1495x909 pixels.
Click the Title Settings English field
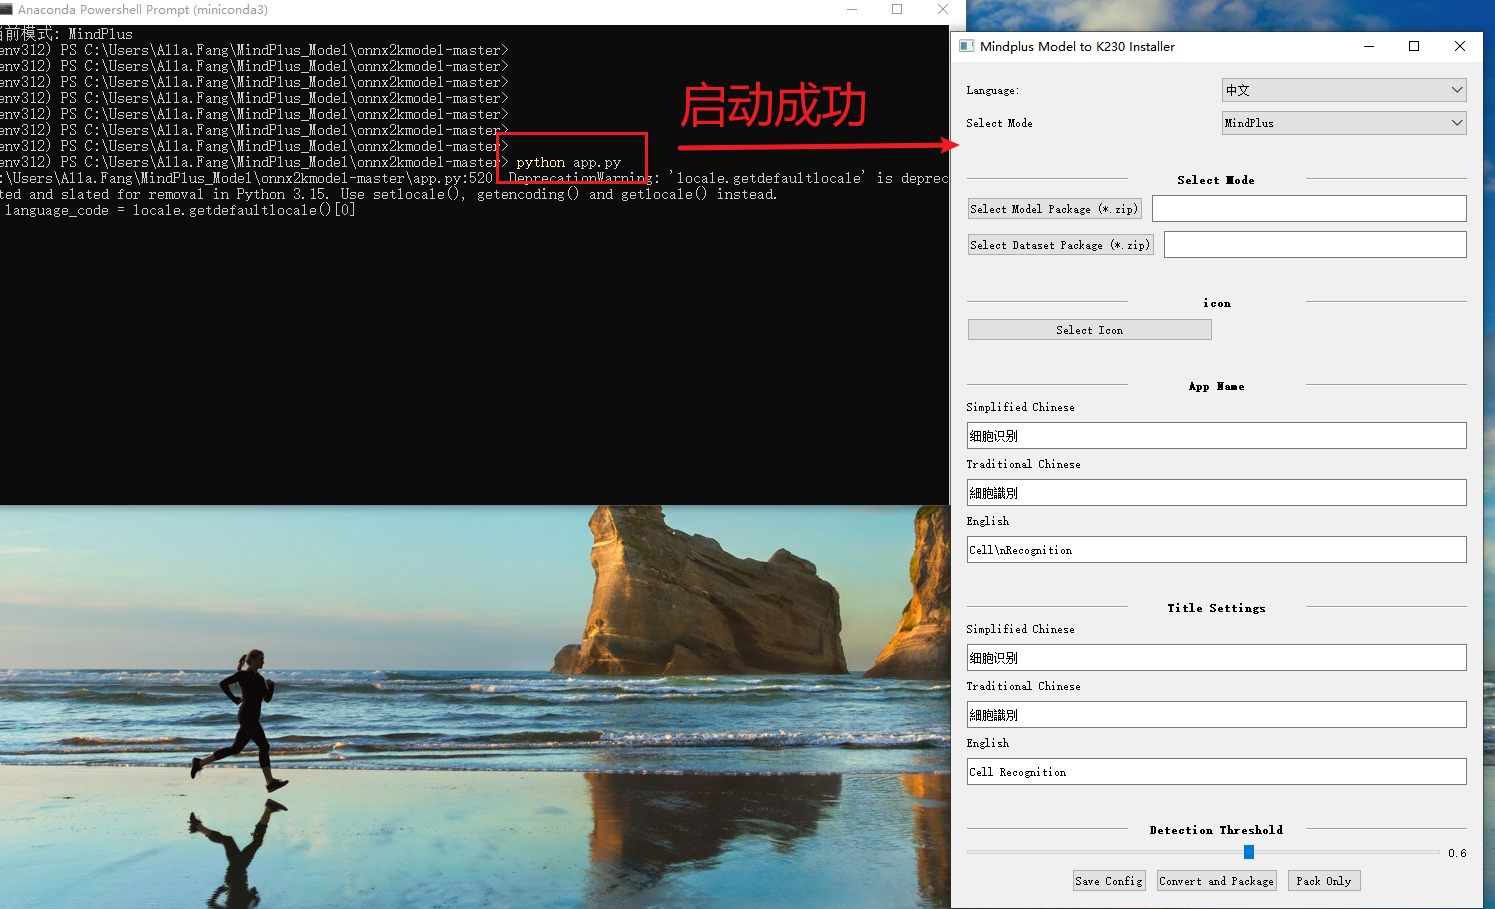click(1216, 772)
